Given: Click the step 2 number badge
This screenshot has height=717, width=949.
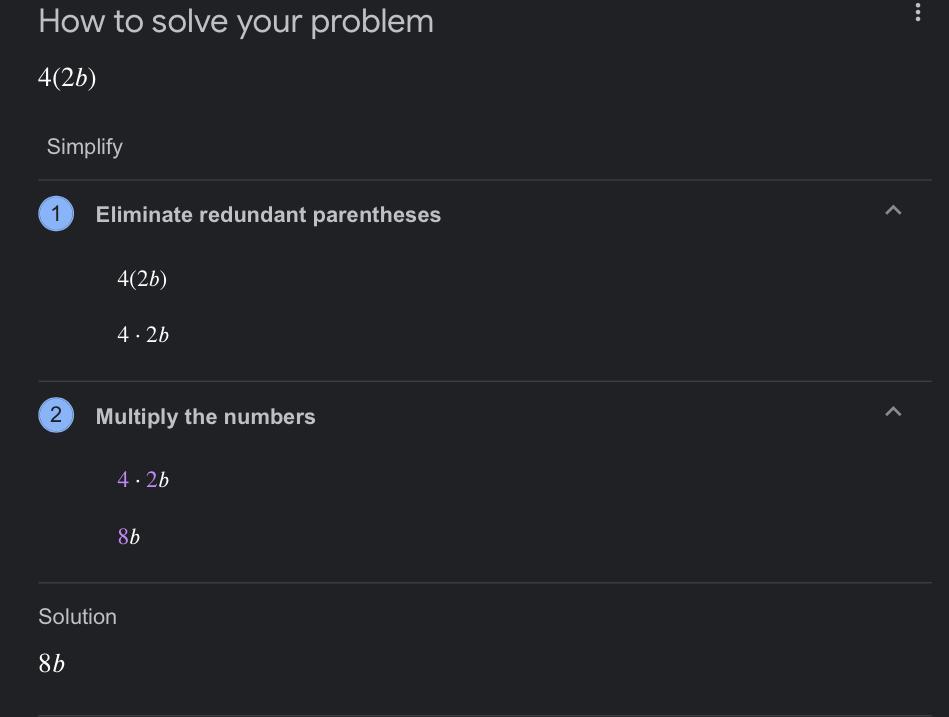Looking at the screenshot, I should tap(56, 415).
